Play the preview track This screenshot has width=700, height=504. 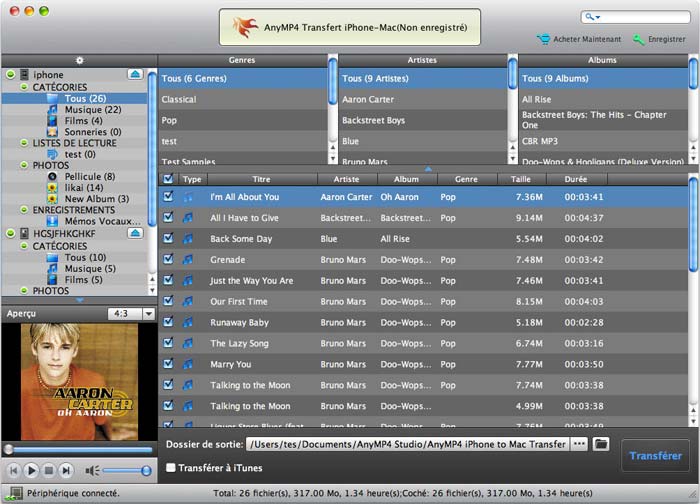click(x=31, y=471)
